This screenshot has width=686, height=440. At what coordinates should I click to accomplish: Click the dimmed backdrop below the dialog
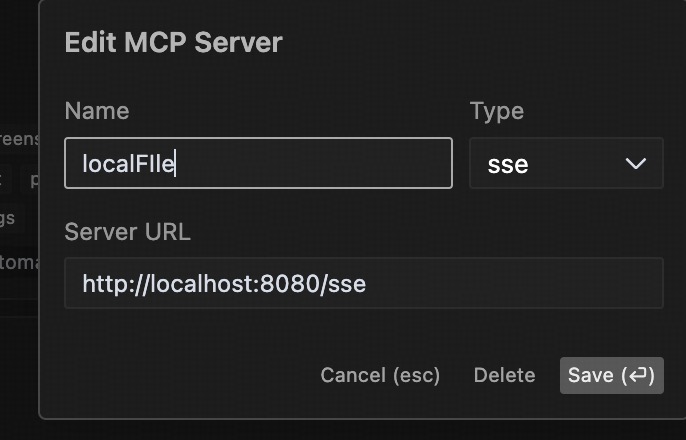click(343, 431)
